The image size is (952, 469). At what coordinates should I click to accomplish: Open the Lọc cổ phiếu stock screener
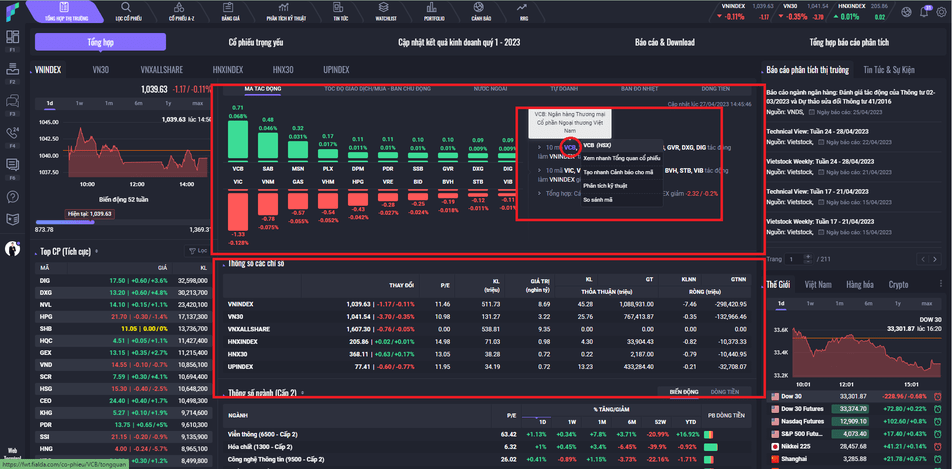[x=126, y=11]
